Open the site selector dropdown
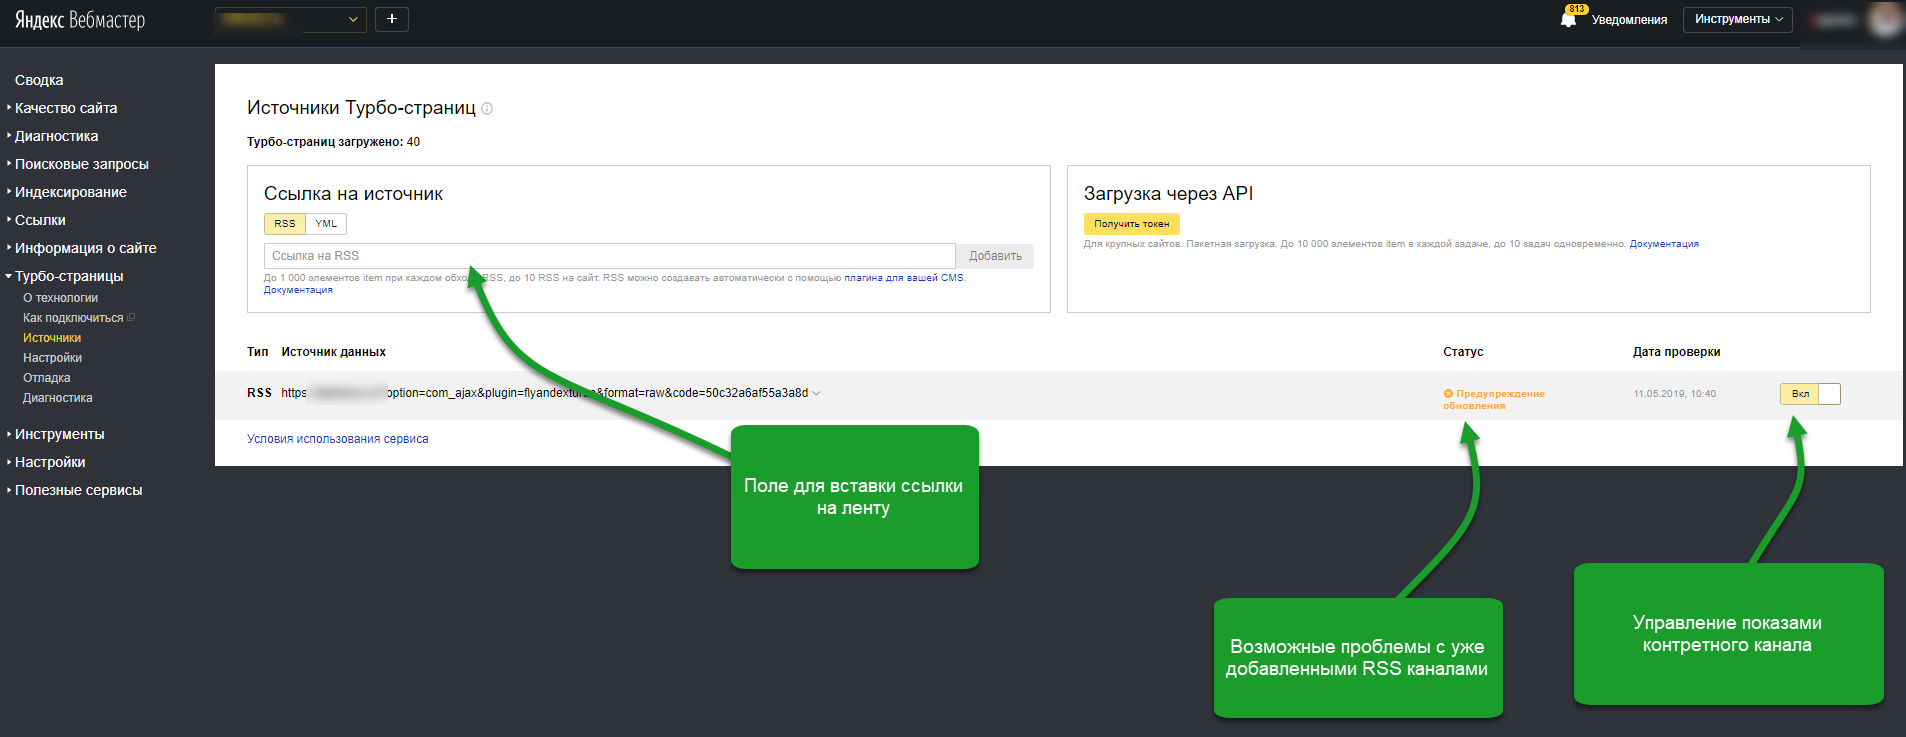Viewport: 1906px width, 737px height. pos(290,19)
